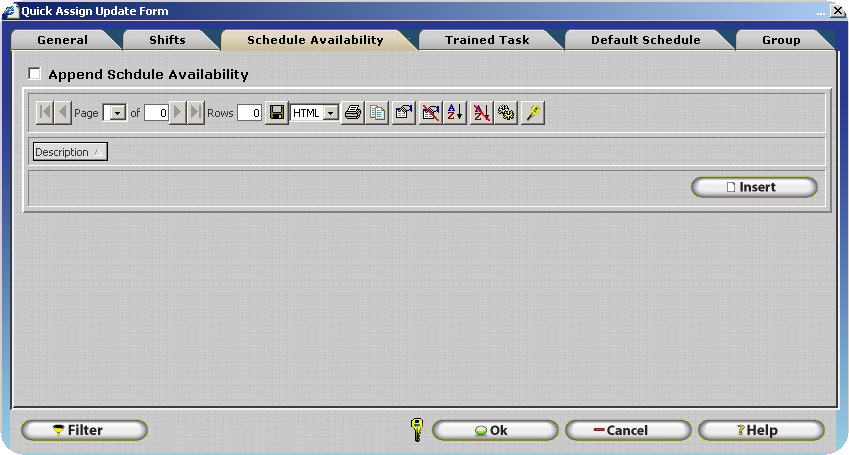Expand the HTML export format dropdown

[x=330, y=114]
